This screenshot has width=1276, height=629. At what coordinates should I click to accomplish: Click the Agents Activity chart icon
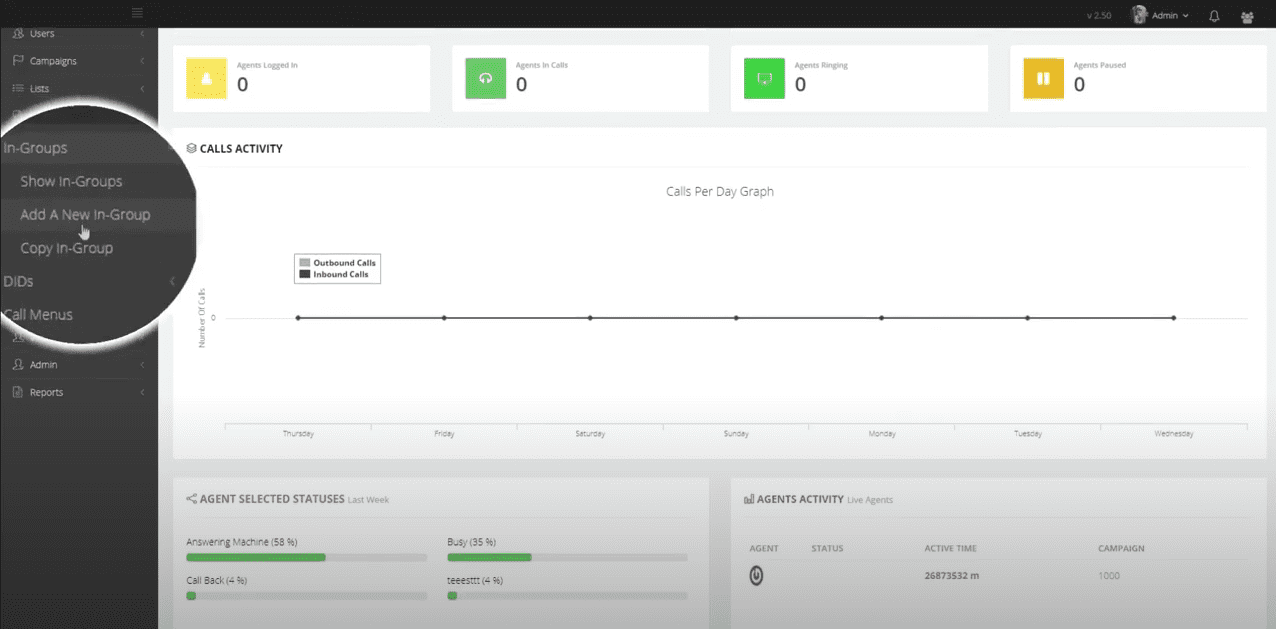click(749, 499)
